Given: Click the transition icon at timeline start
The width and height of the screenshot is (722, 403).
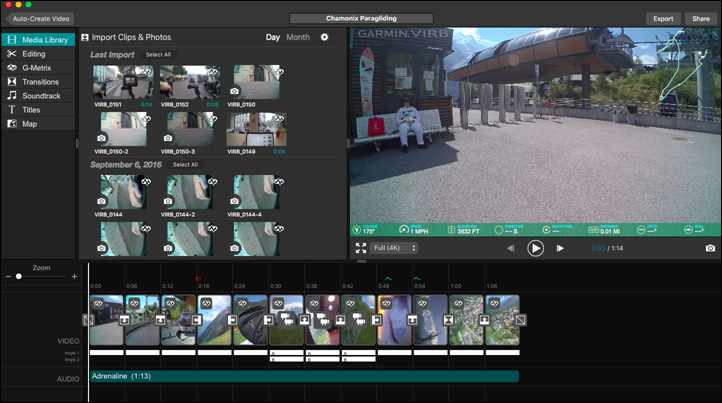Looking at the screenshot, I should 88,320.
